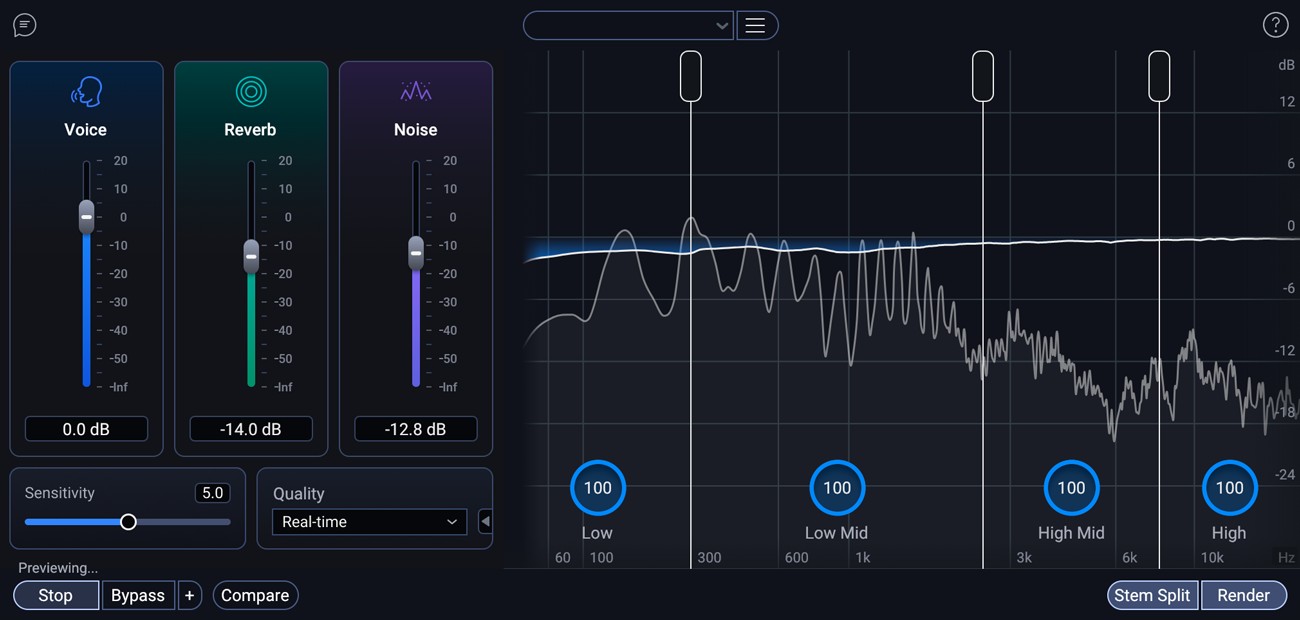Viewport: 1300px width, 620px height.
Task: Adjust the Sensitivity slider handle
Action: 128,521
